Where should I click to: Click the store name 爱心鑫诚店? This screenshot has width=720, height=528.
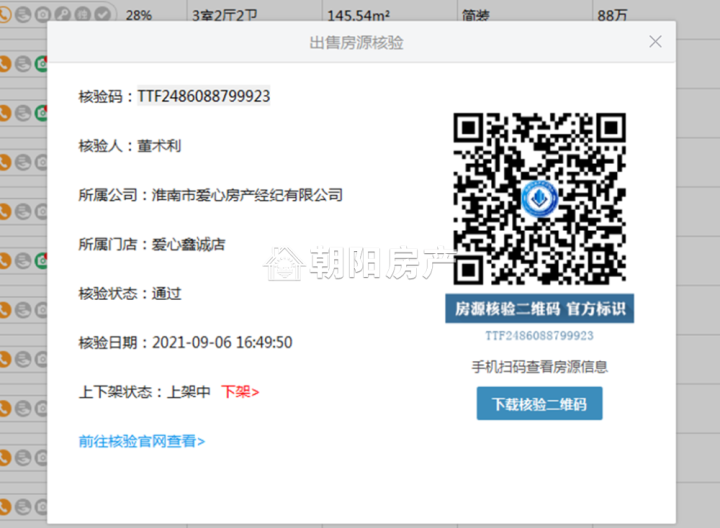[x=189, y=244]
